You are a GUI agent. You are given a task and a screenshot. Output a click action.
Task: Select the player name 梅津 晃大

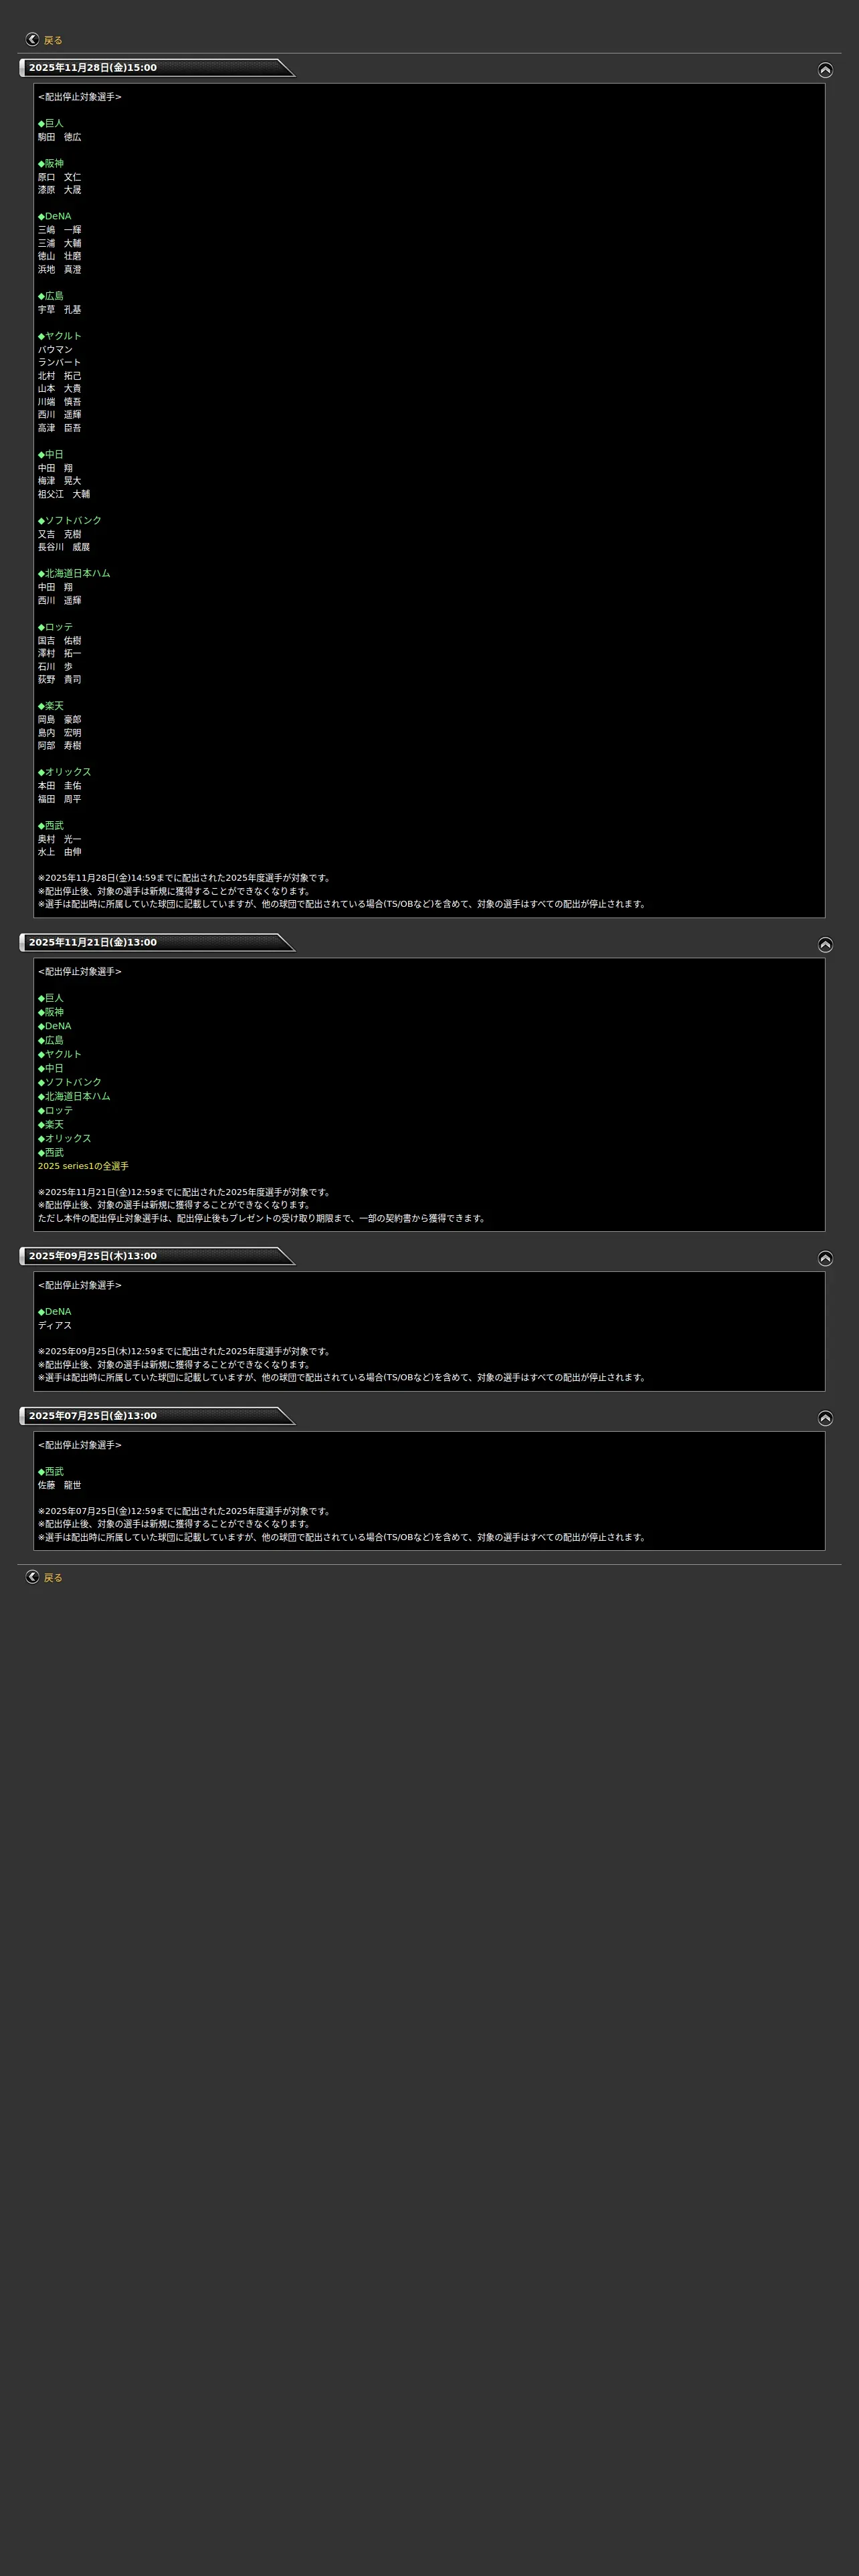tap(60, 481)
